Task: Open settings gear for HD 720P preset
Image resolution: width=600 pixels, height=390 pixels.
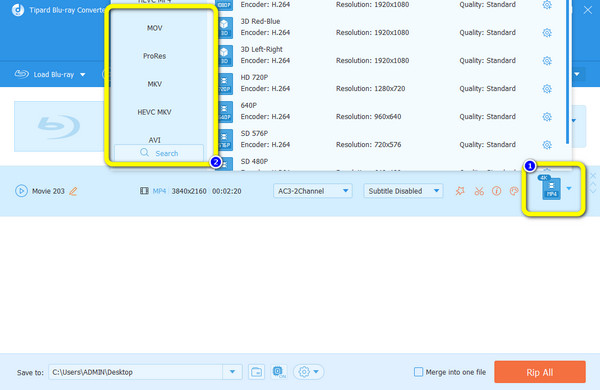Action: pyautogui.click(x=547, y=88)
